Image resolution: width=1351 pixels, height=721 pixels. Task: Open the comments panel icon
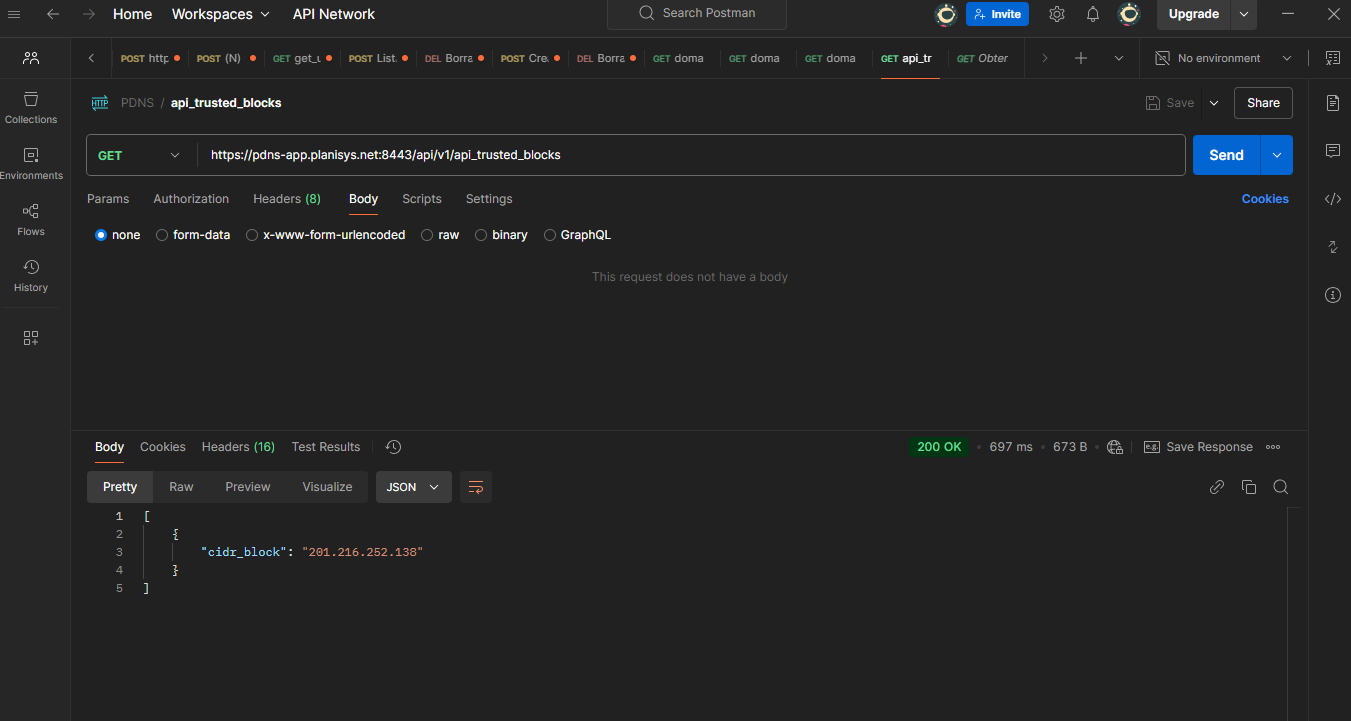1332,151
